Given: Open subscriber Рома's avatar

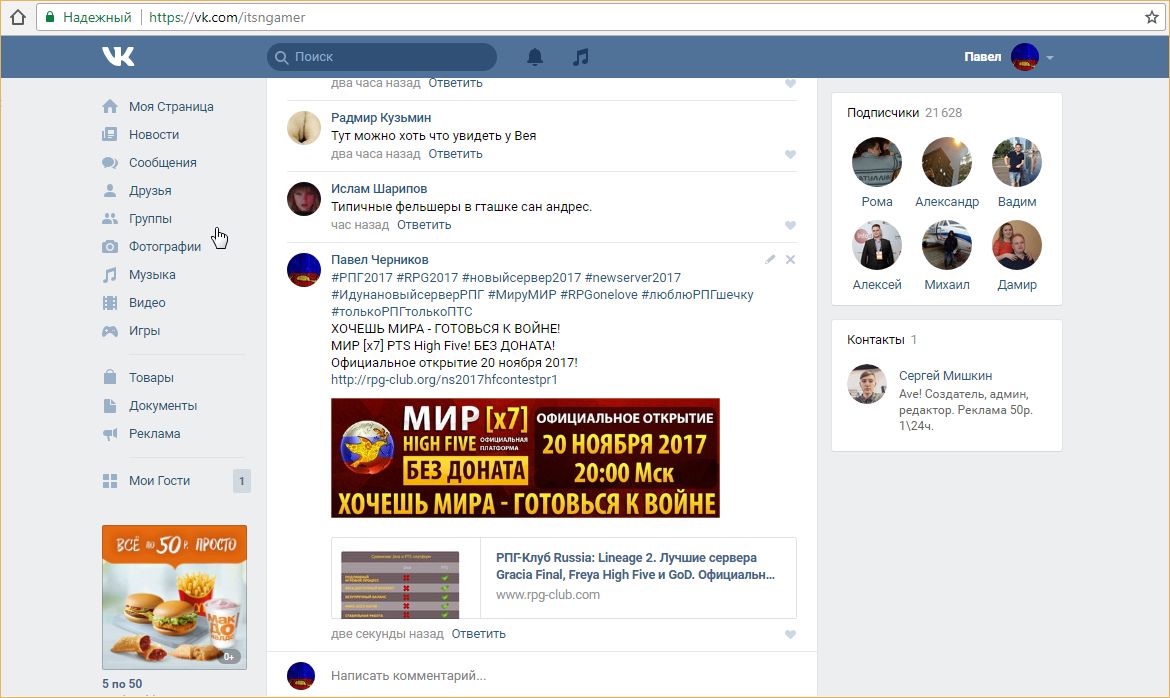Looking at the screenshot, I should pyautogui.click(x=877, y=162).
